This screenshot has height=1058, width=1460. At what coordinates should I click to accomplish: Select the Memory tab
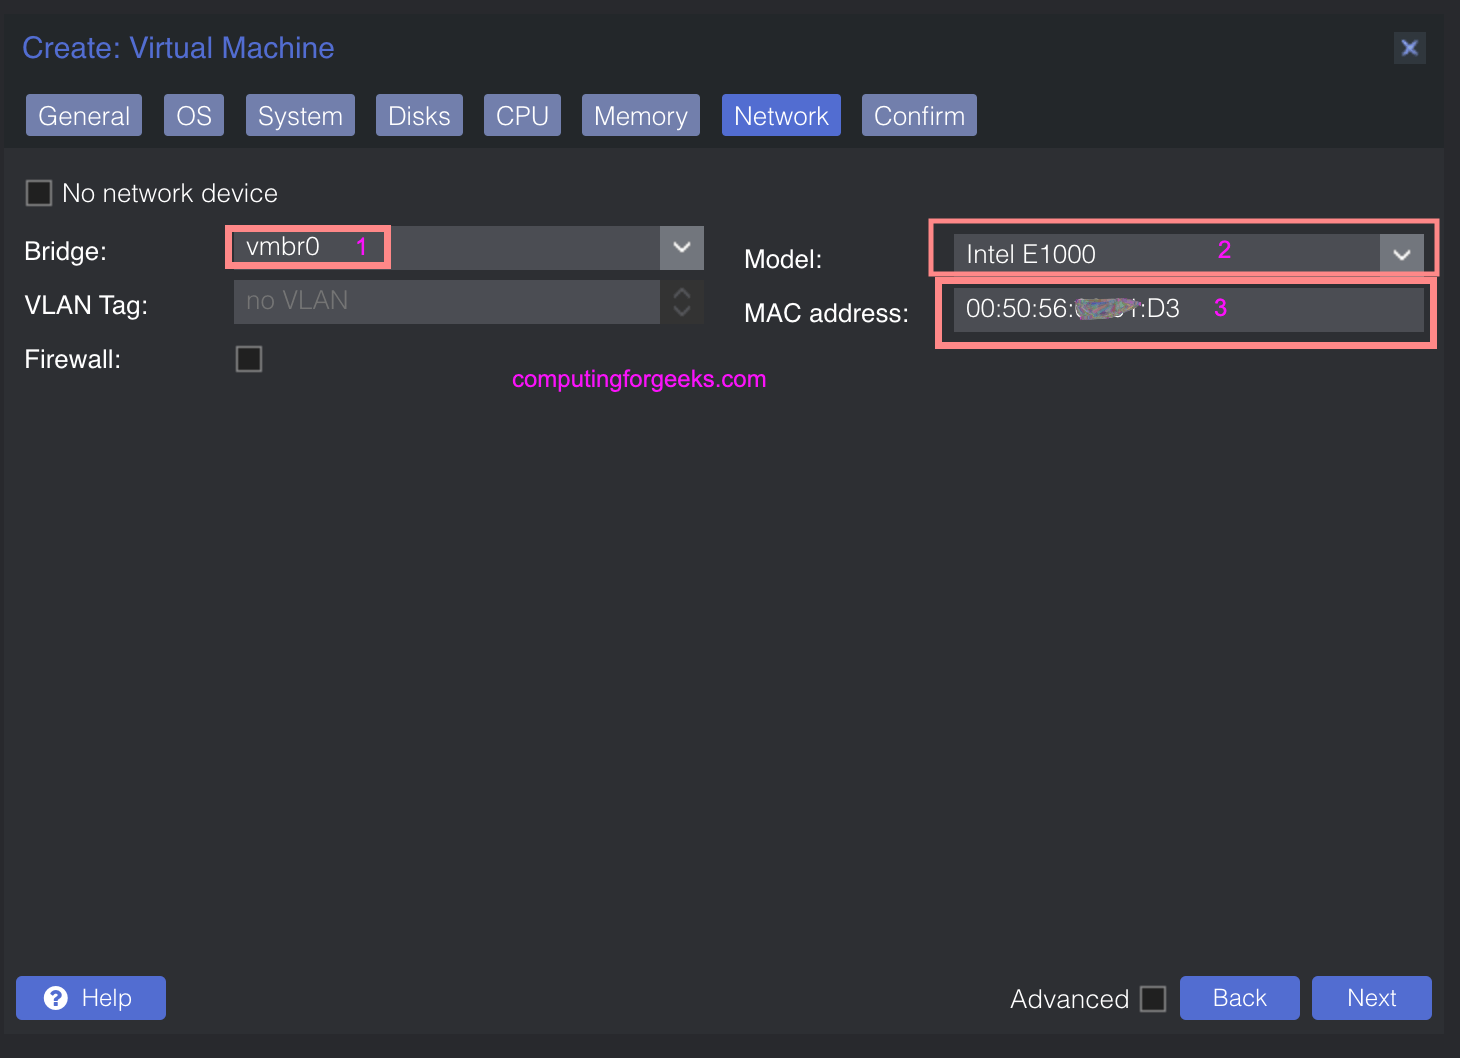pyautogui.click(x=640, y=114)
